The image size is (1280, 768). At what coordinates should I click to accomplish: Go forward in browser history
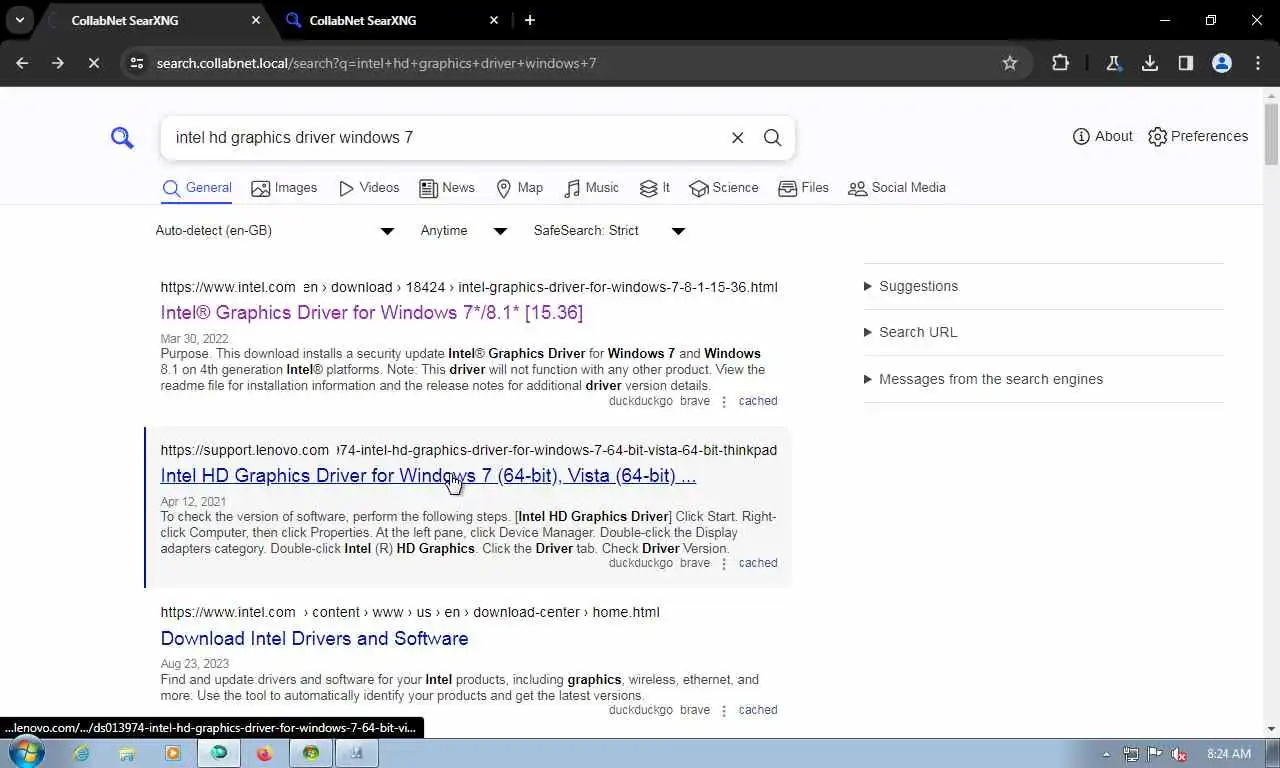pos(57,63)
